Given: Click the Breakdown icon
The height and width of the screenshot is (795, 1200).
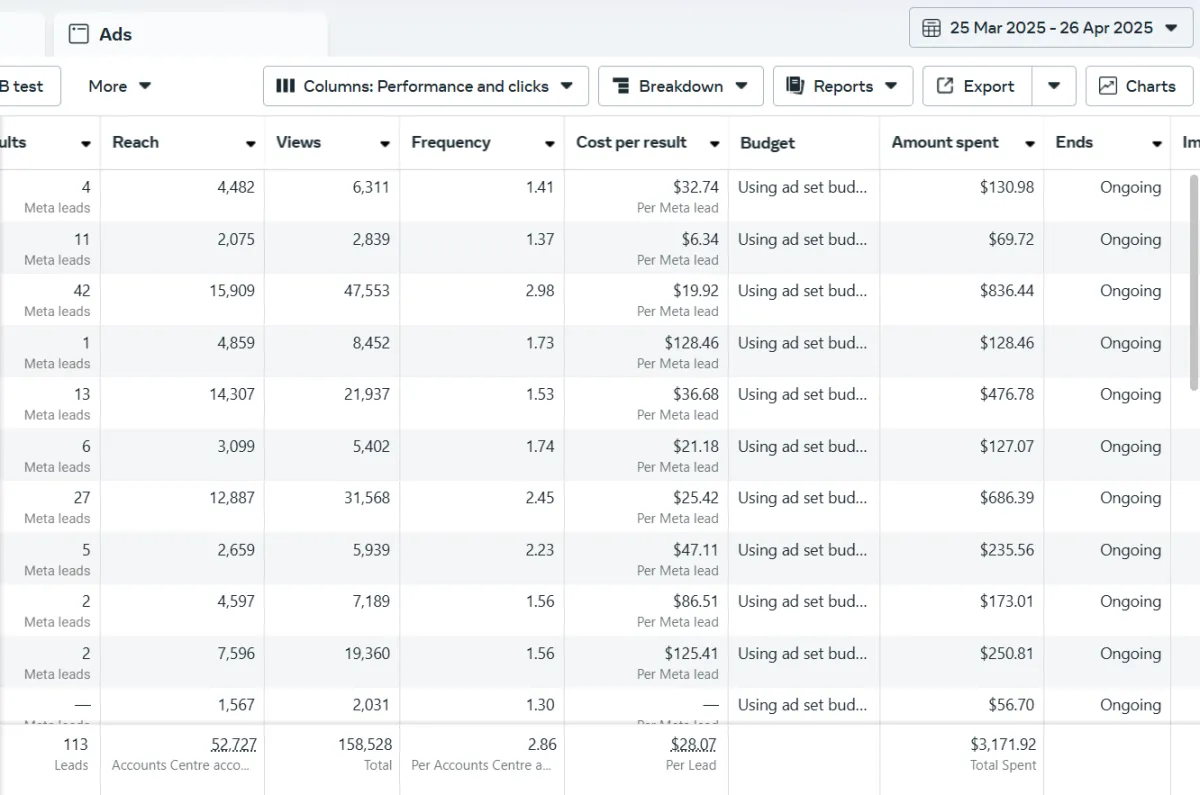Looking at the screenshot, I should (620, 86).
